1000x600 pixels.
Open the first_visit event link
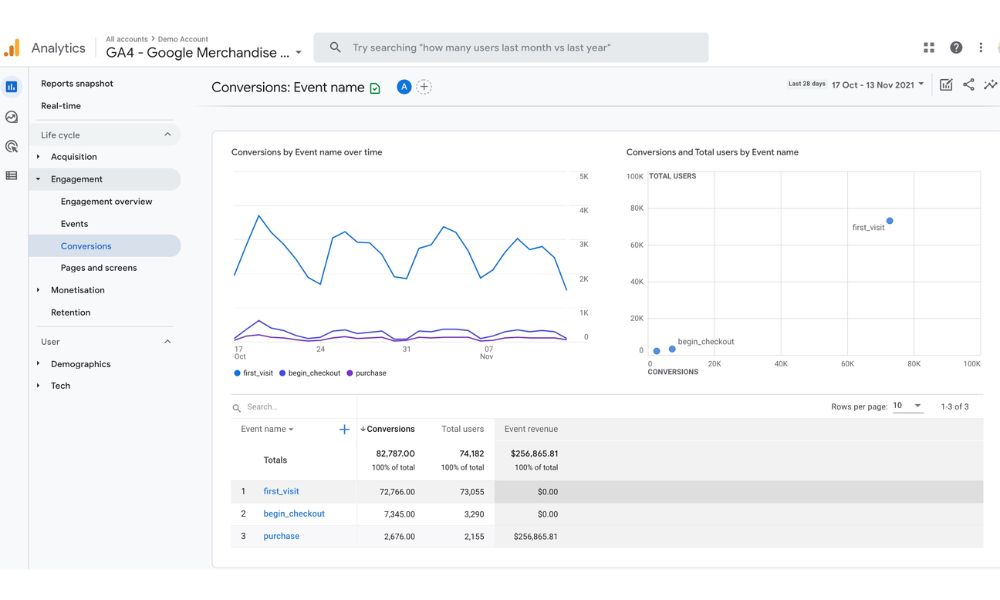tap(281, 492)
